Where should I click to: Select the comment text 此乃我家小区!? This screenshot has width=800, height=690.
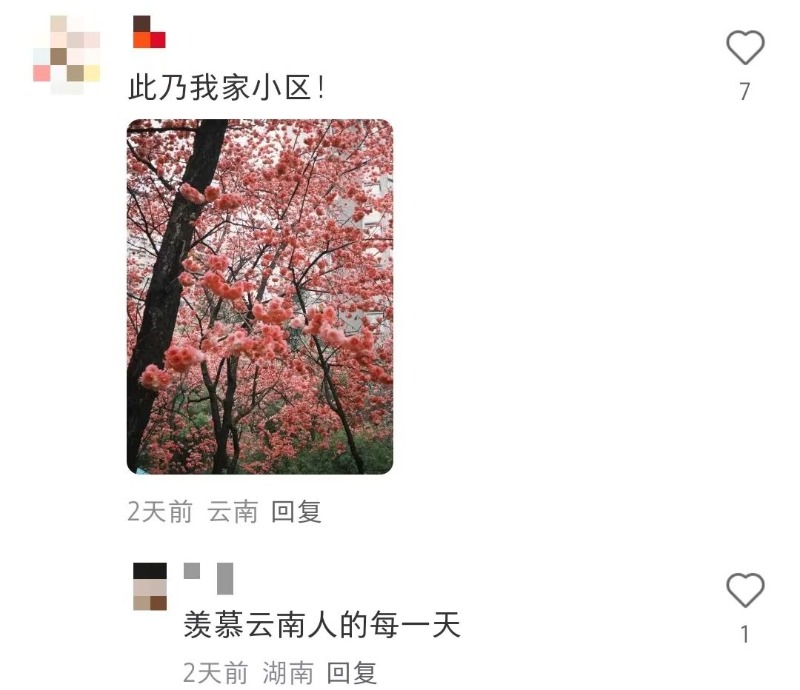pos(226,87)
